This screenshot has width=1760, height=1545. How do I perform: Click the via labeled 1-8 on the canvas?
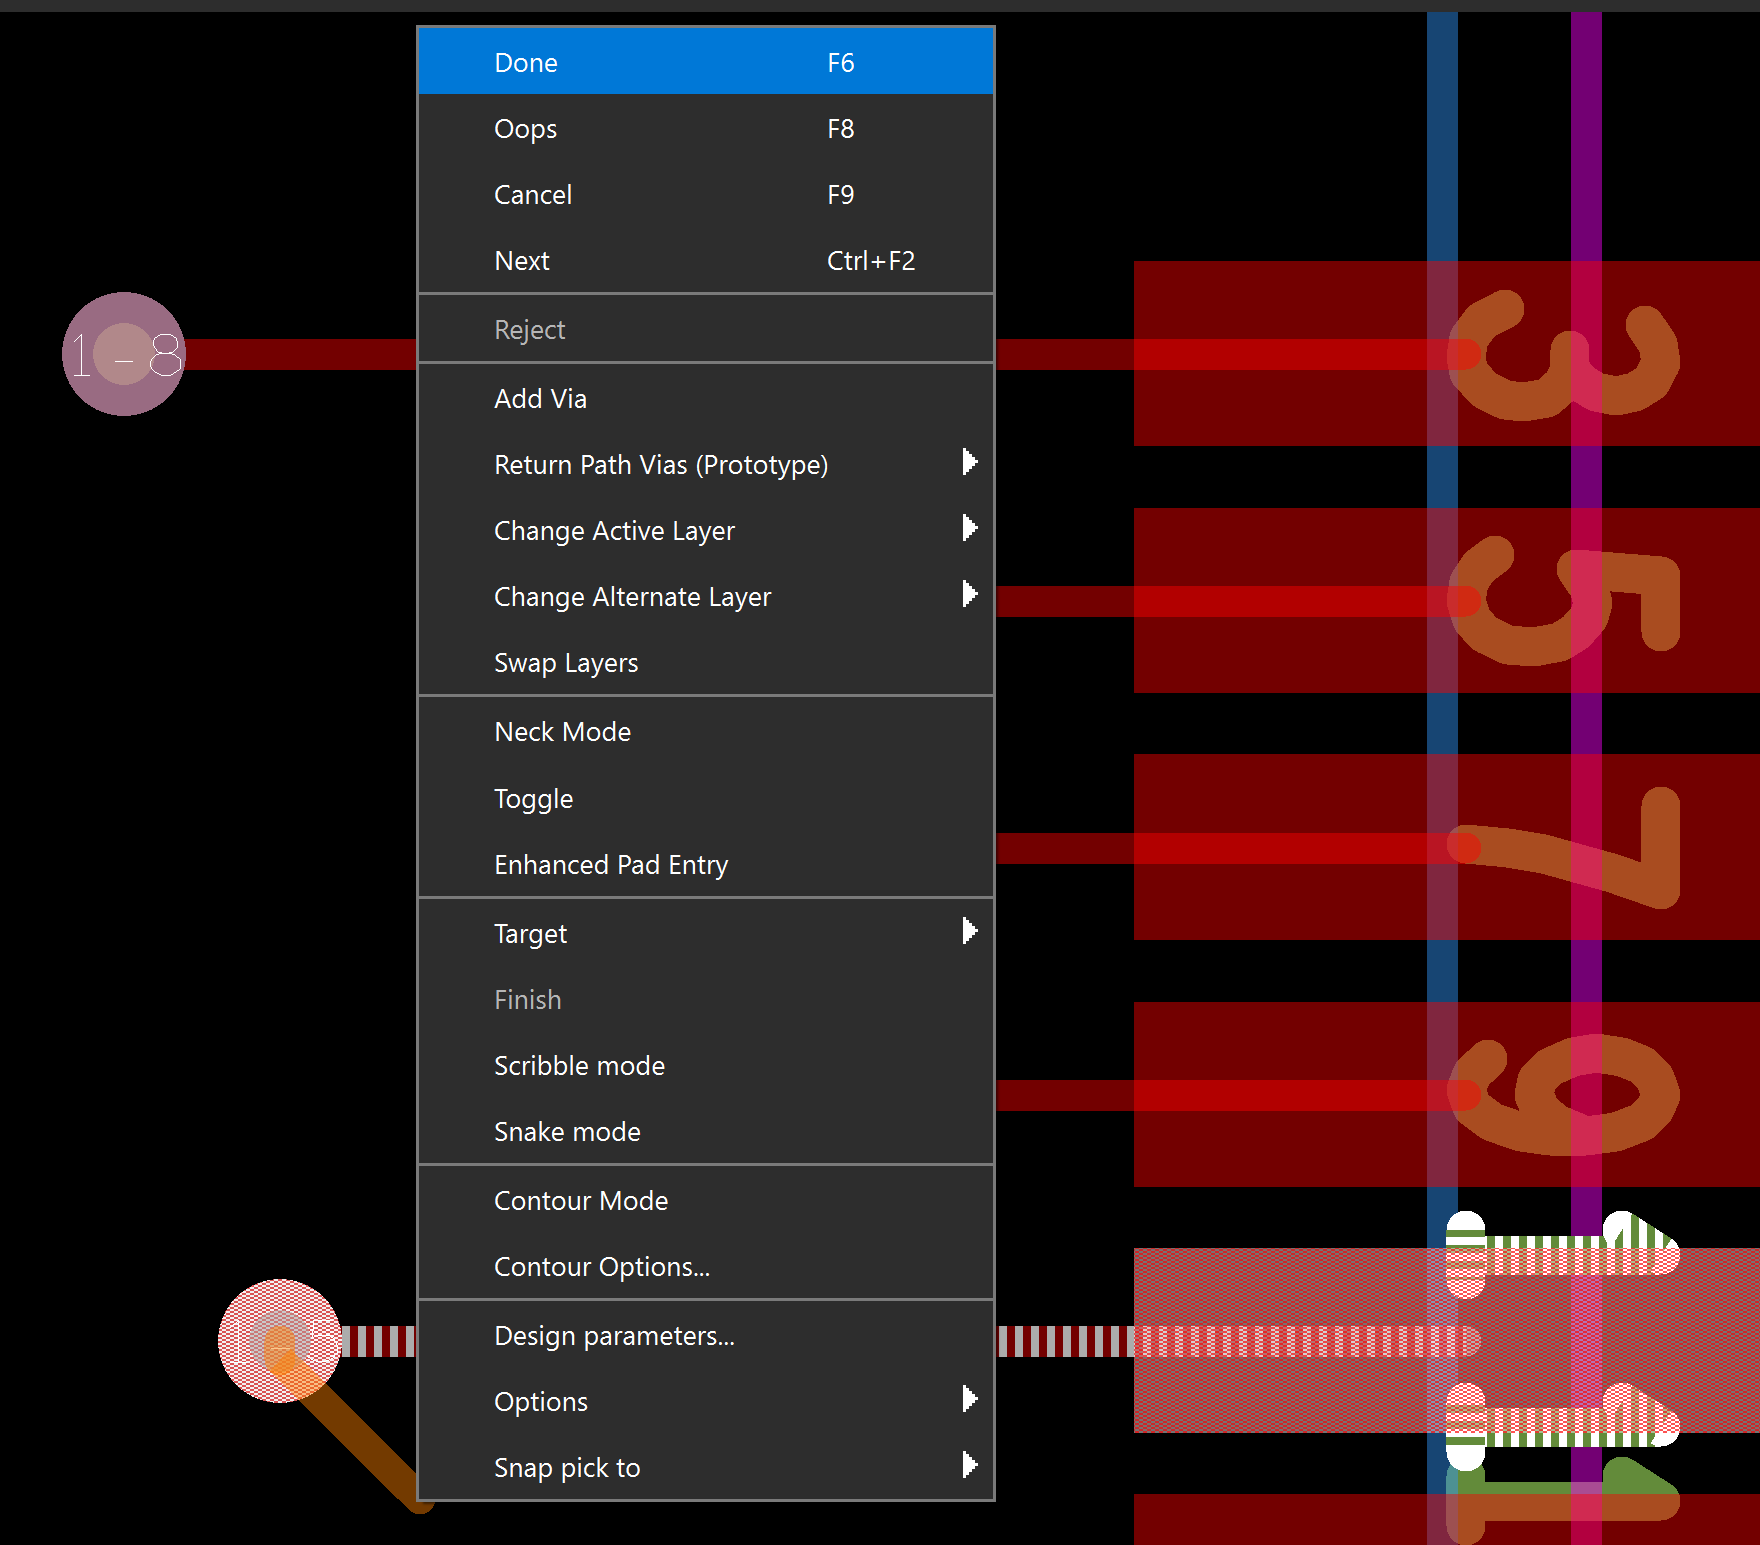123,354
